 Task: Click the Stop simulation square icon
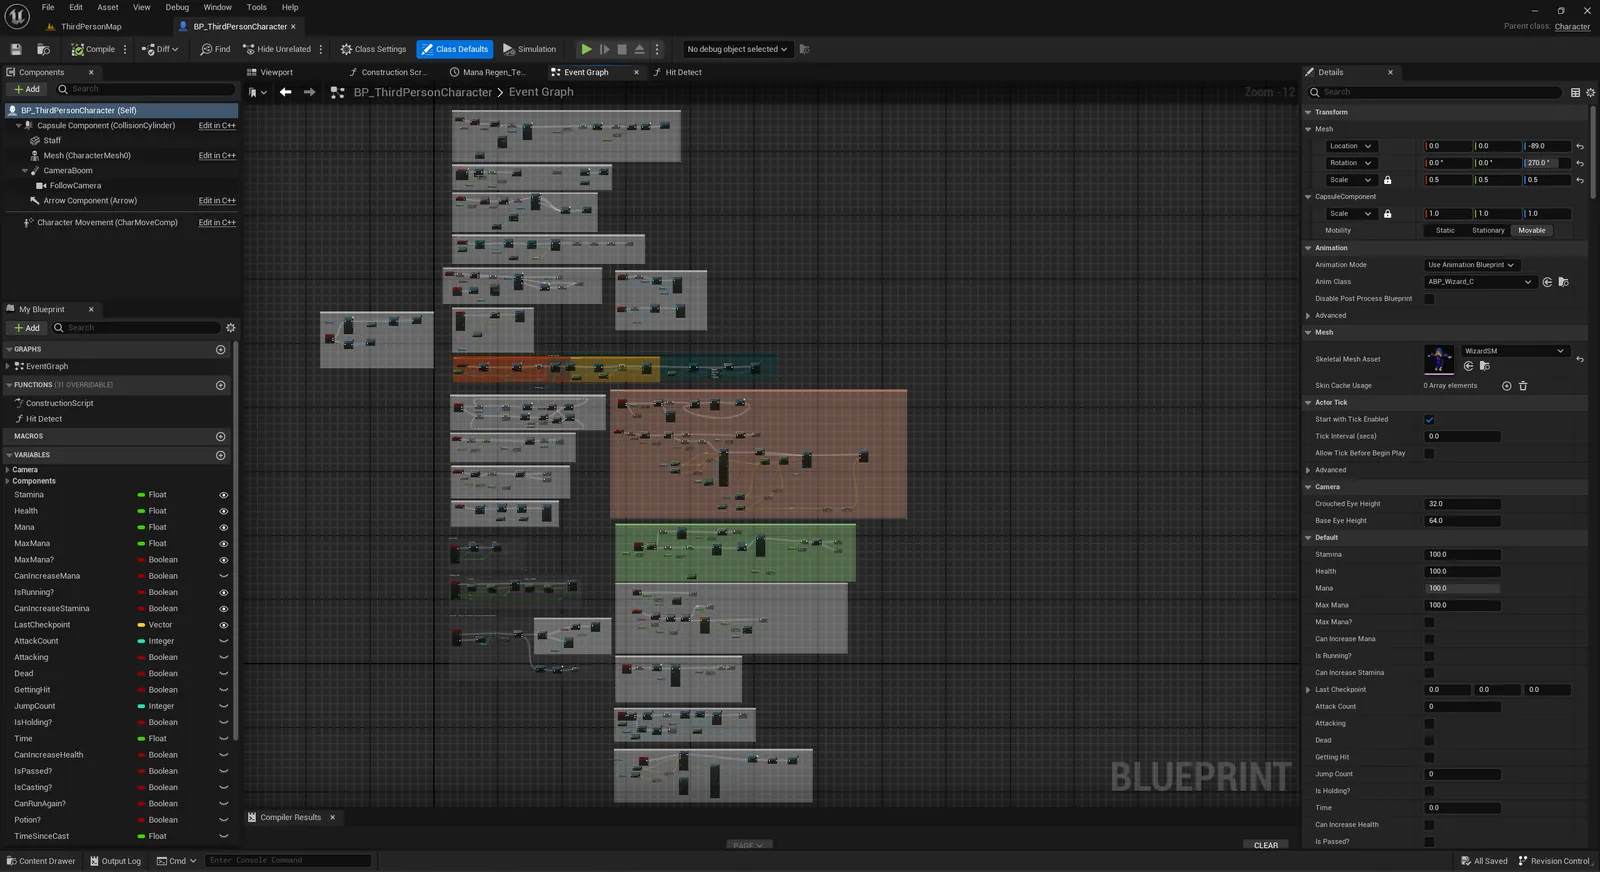622,49
